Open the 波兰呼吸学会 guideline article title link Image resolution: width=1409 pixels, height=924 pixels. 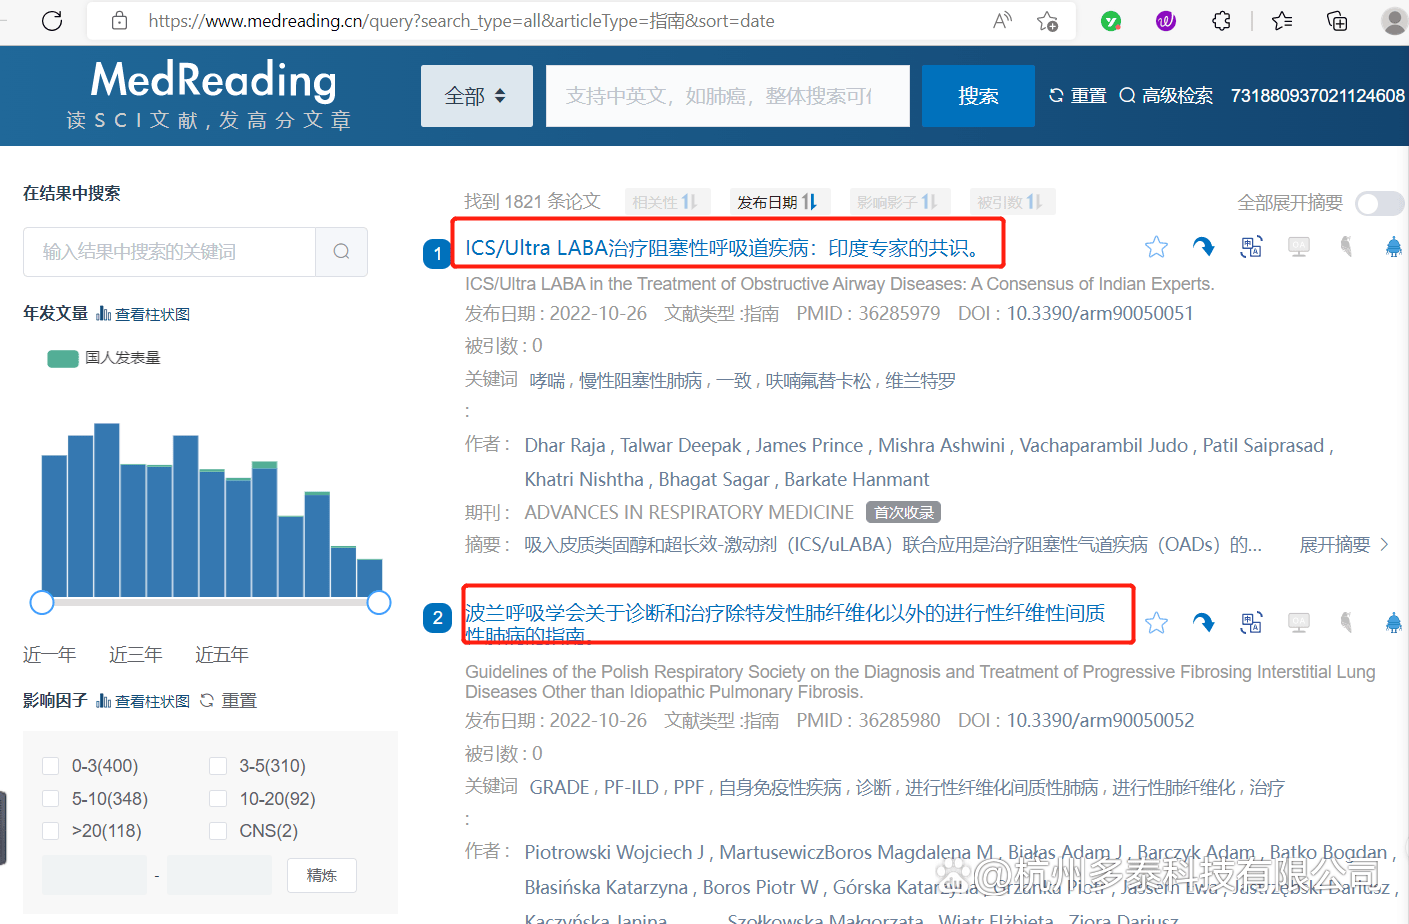785,623
